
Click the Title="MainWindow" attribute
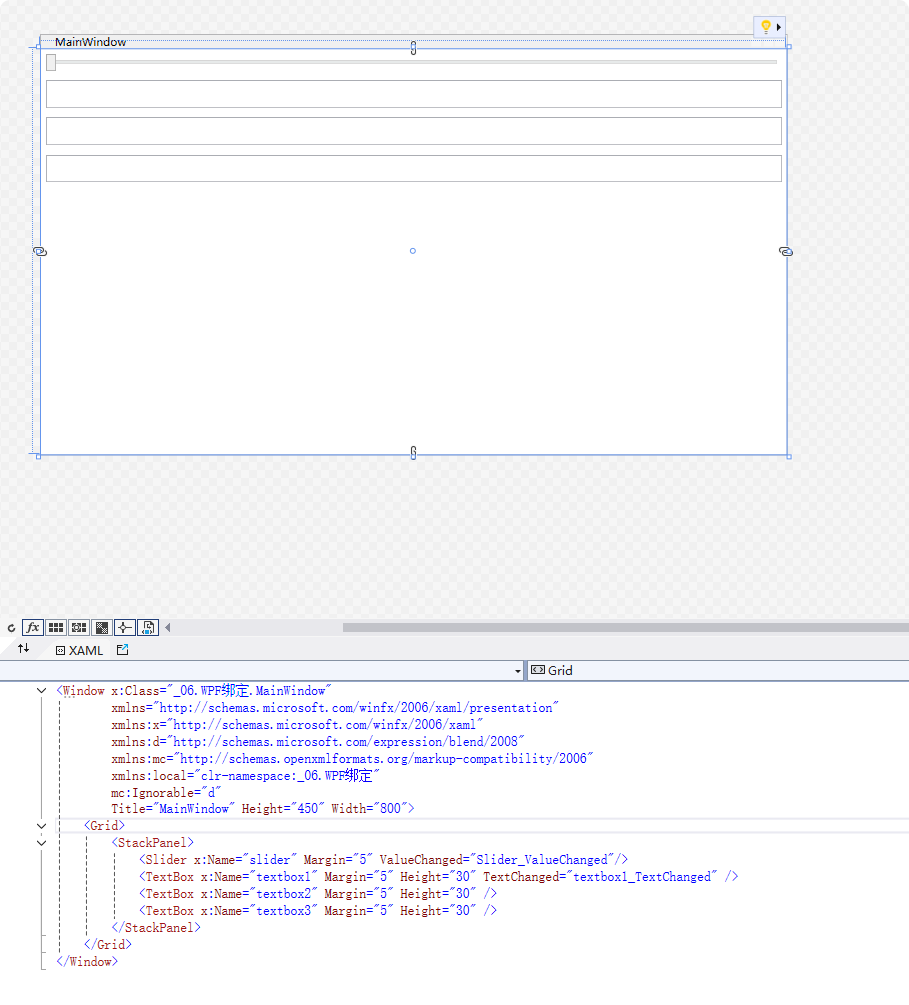click(x=173, y=809)
